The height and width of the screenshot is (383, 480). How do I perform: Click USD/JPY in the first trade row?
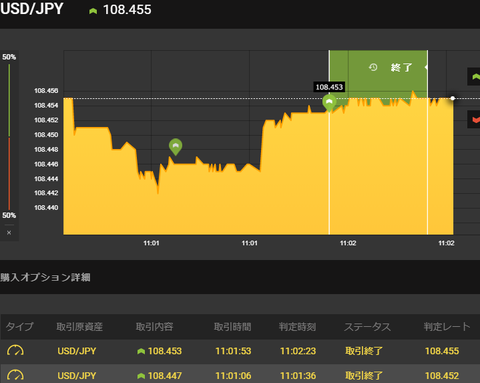pos(77,351)
